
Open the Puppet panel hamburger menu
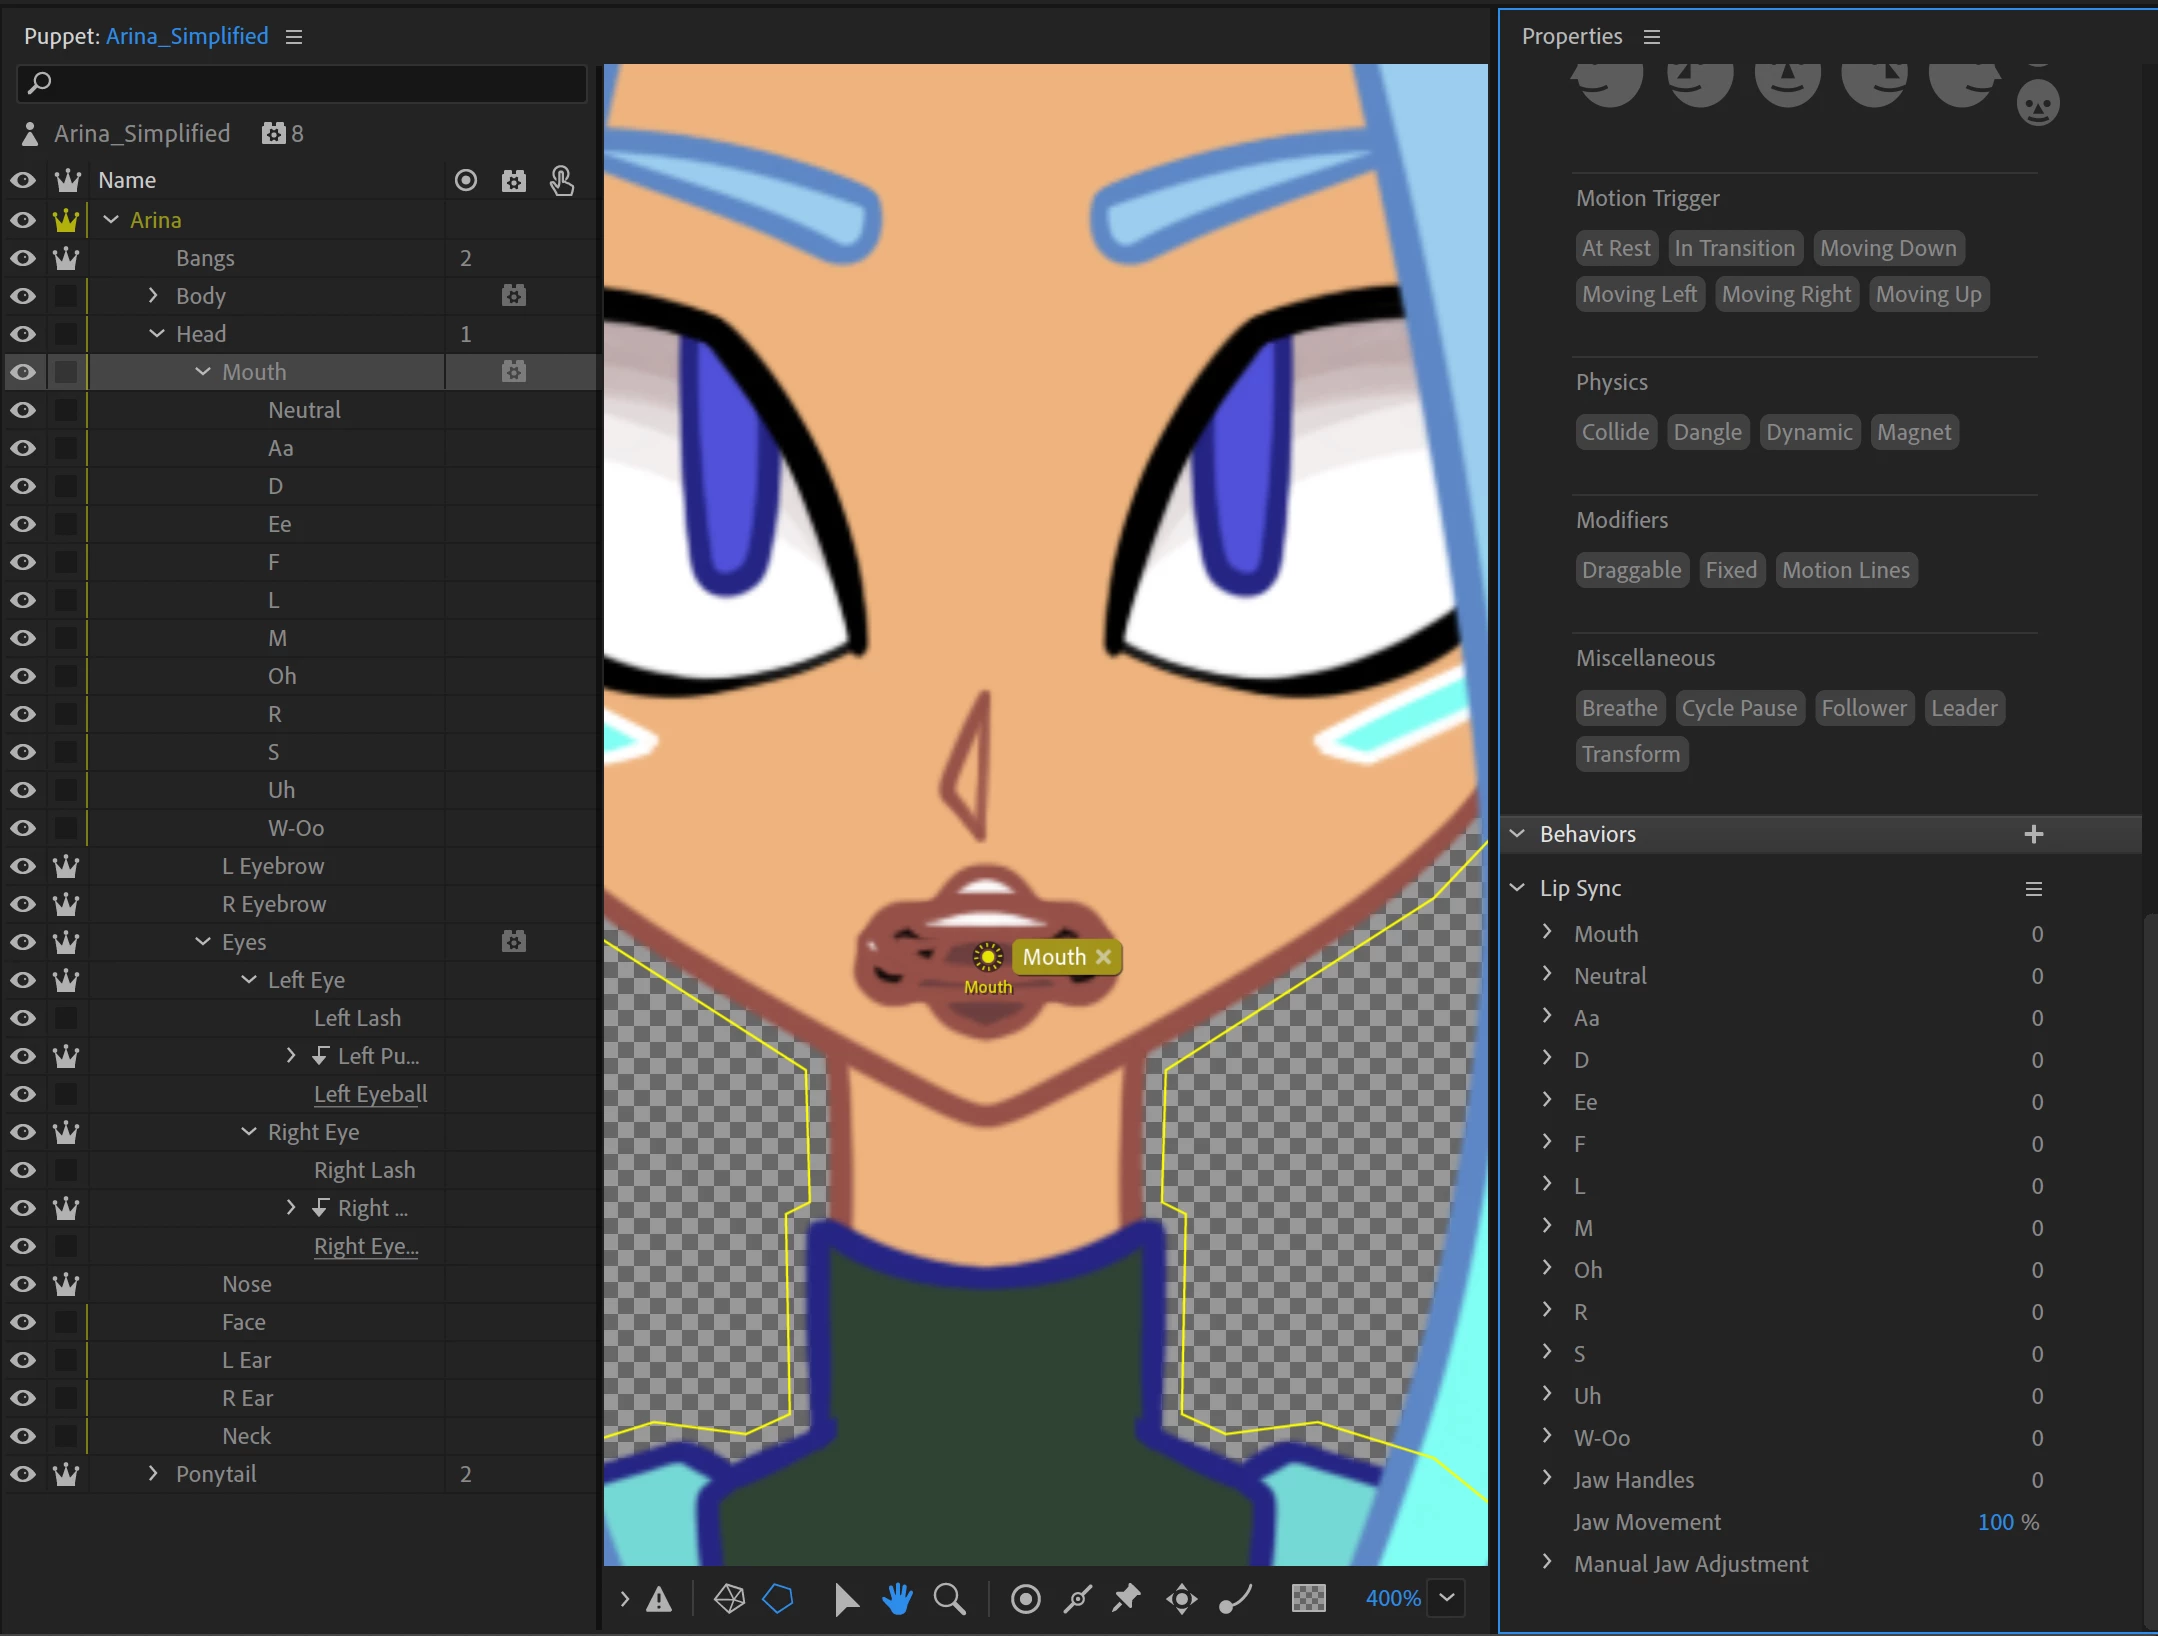pos(294,37)
